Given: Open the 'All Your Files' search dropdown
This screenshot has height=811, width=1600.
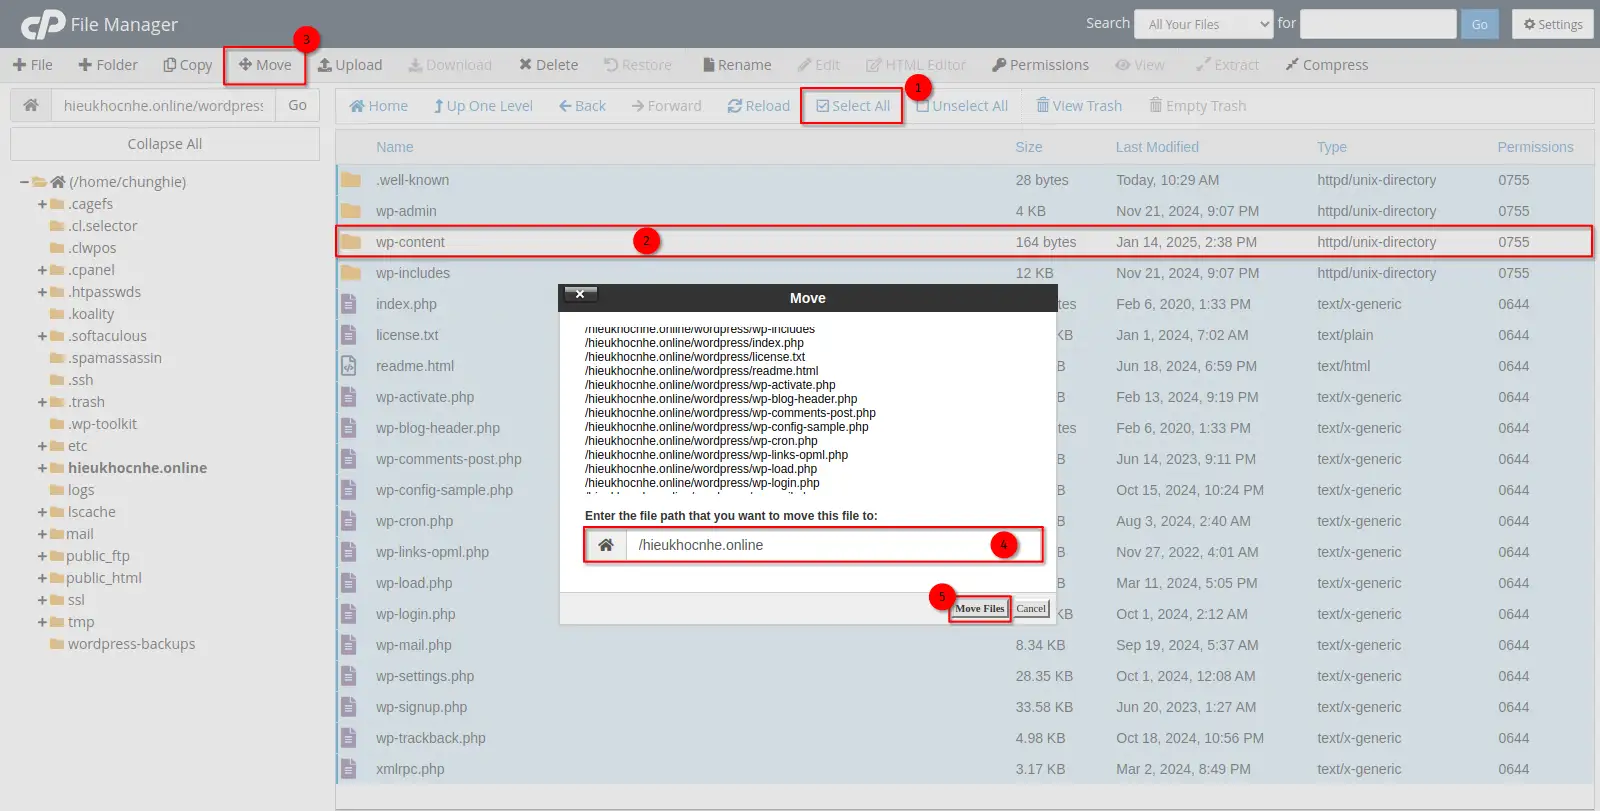Looking at the screenshot, I should 1207,24.
